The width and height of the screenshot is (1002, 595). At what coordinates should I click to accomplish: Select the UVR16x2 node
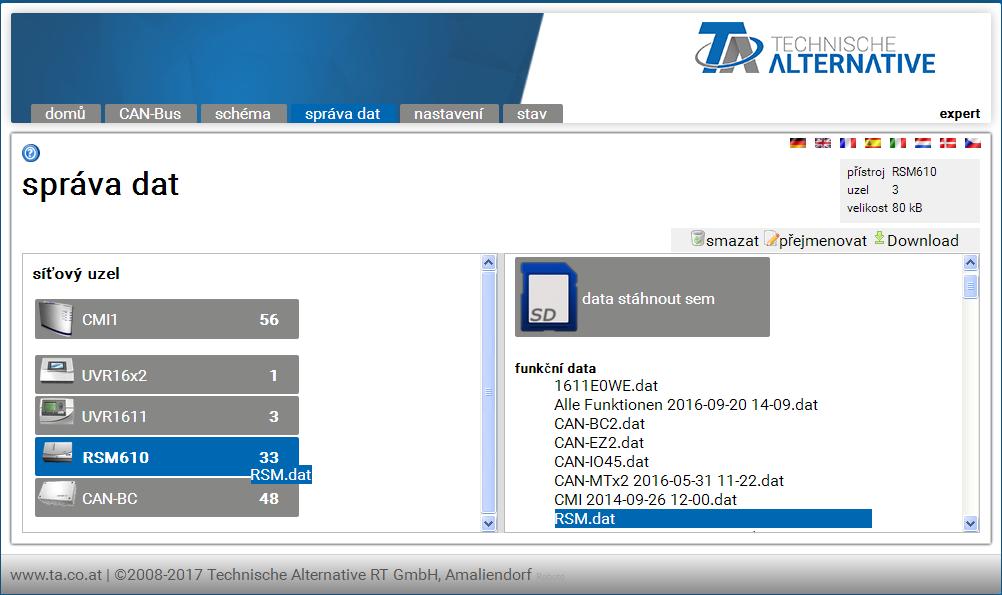coord(167,375)
